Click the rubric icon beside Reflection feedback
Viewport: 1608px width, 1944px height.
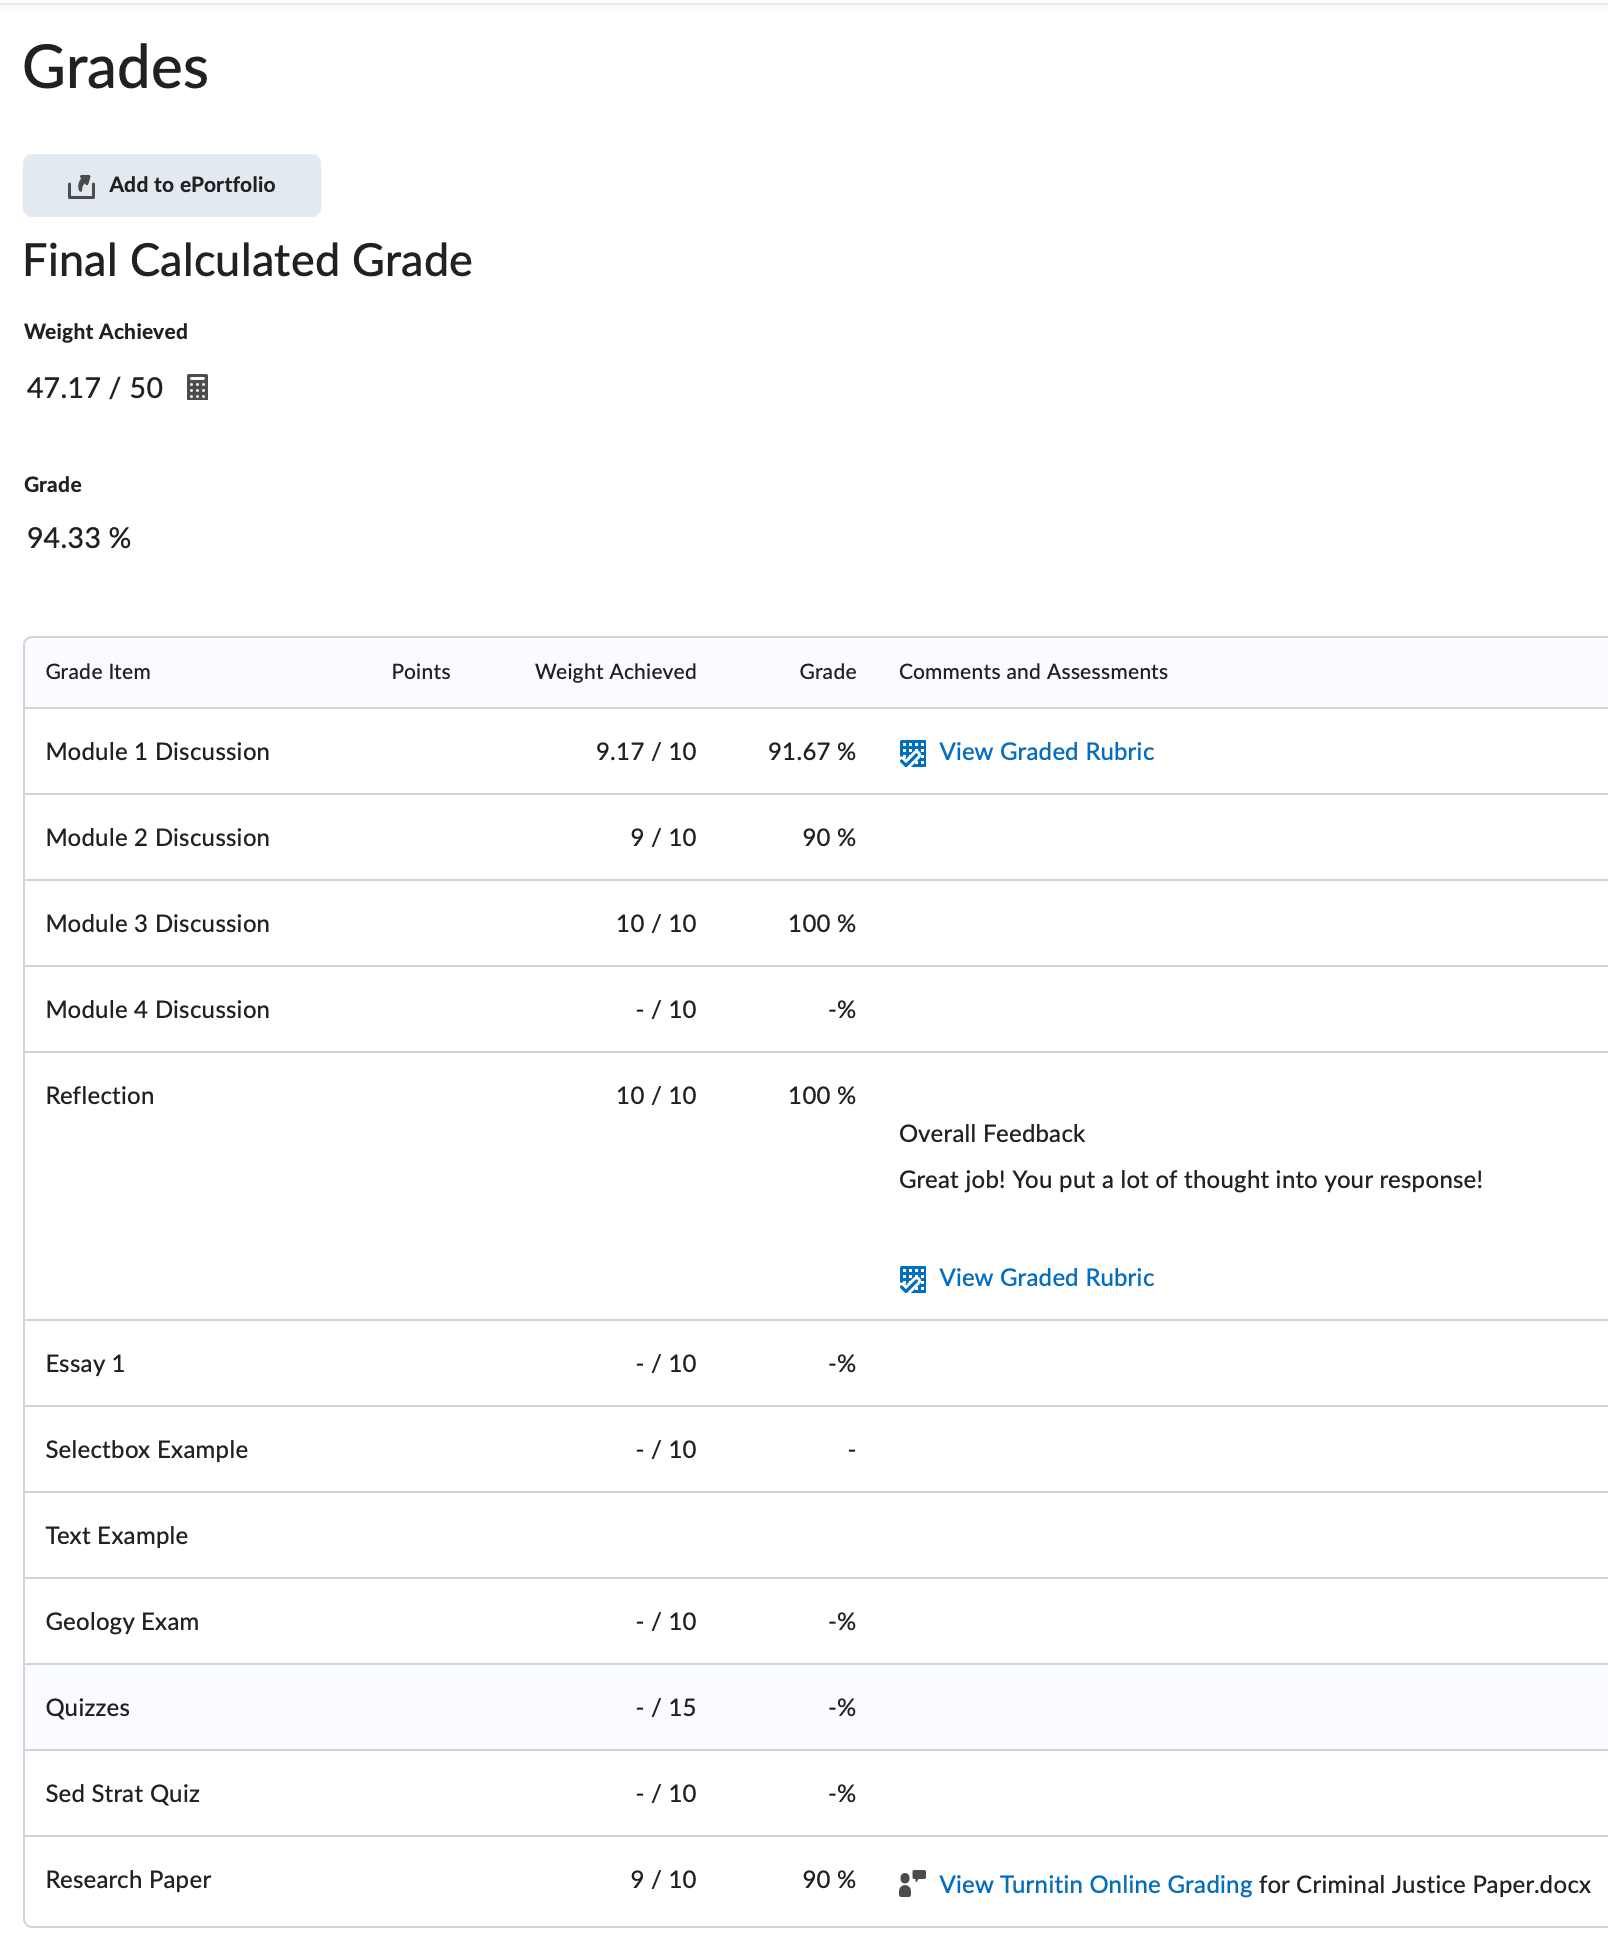911,1278
